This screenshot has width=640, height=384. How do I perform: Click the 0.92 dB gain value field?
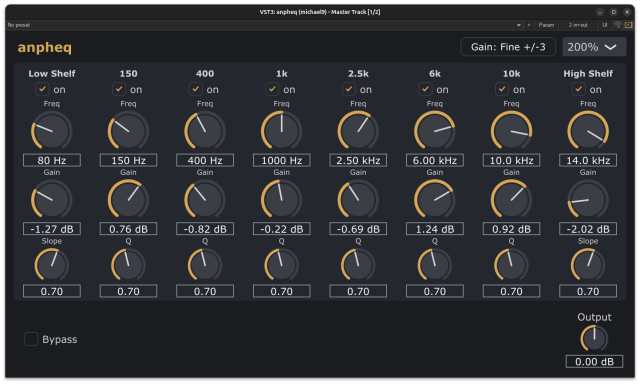(511, 229)
